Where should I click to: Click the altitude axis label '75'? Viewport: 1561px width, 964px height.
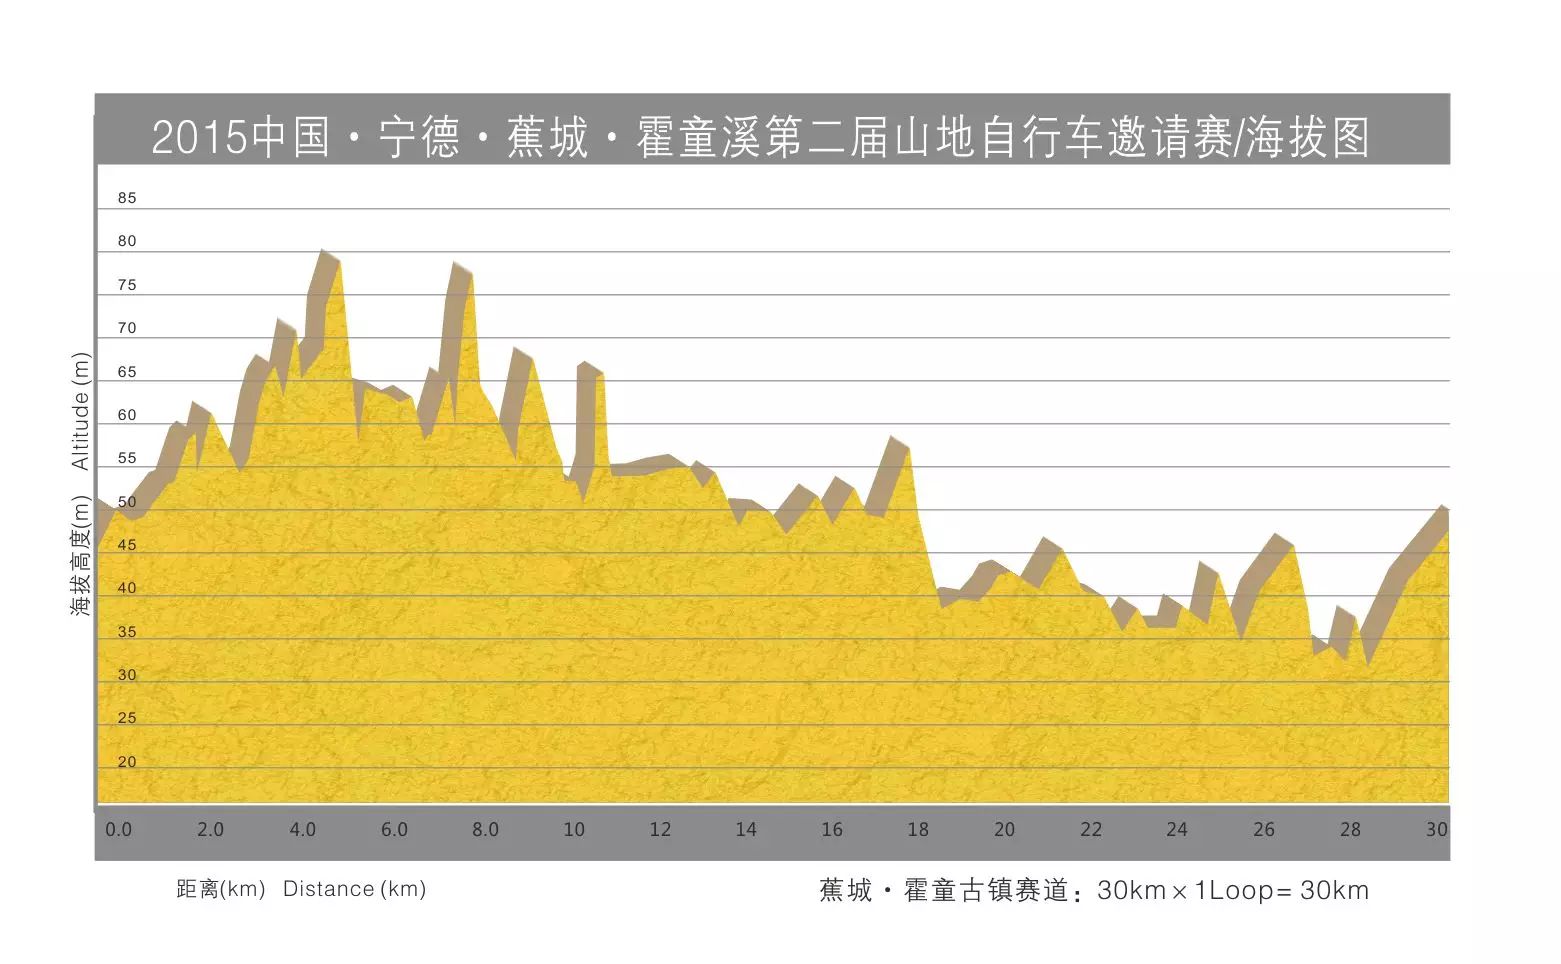[127, 285]
